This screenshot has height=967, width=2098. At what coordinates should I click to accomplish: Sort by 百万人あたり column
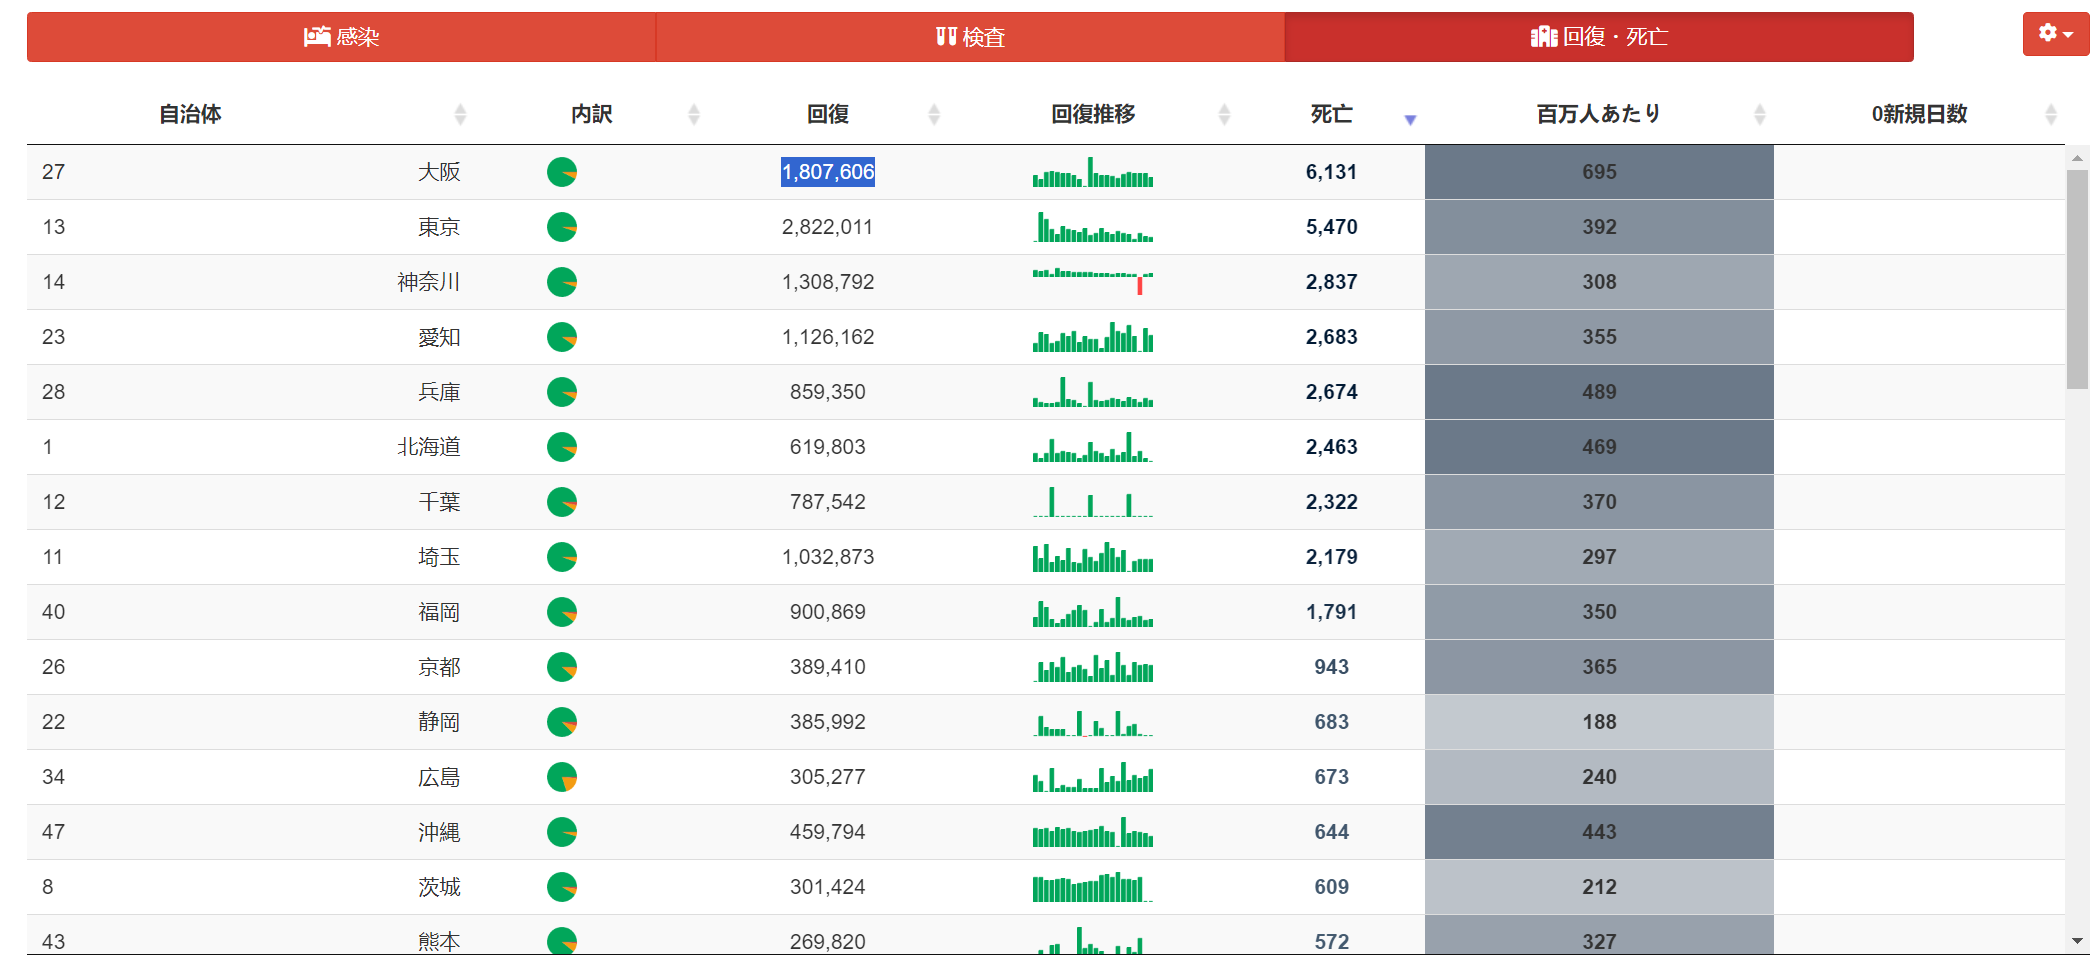pos(1598,114)
